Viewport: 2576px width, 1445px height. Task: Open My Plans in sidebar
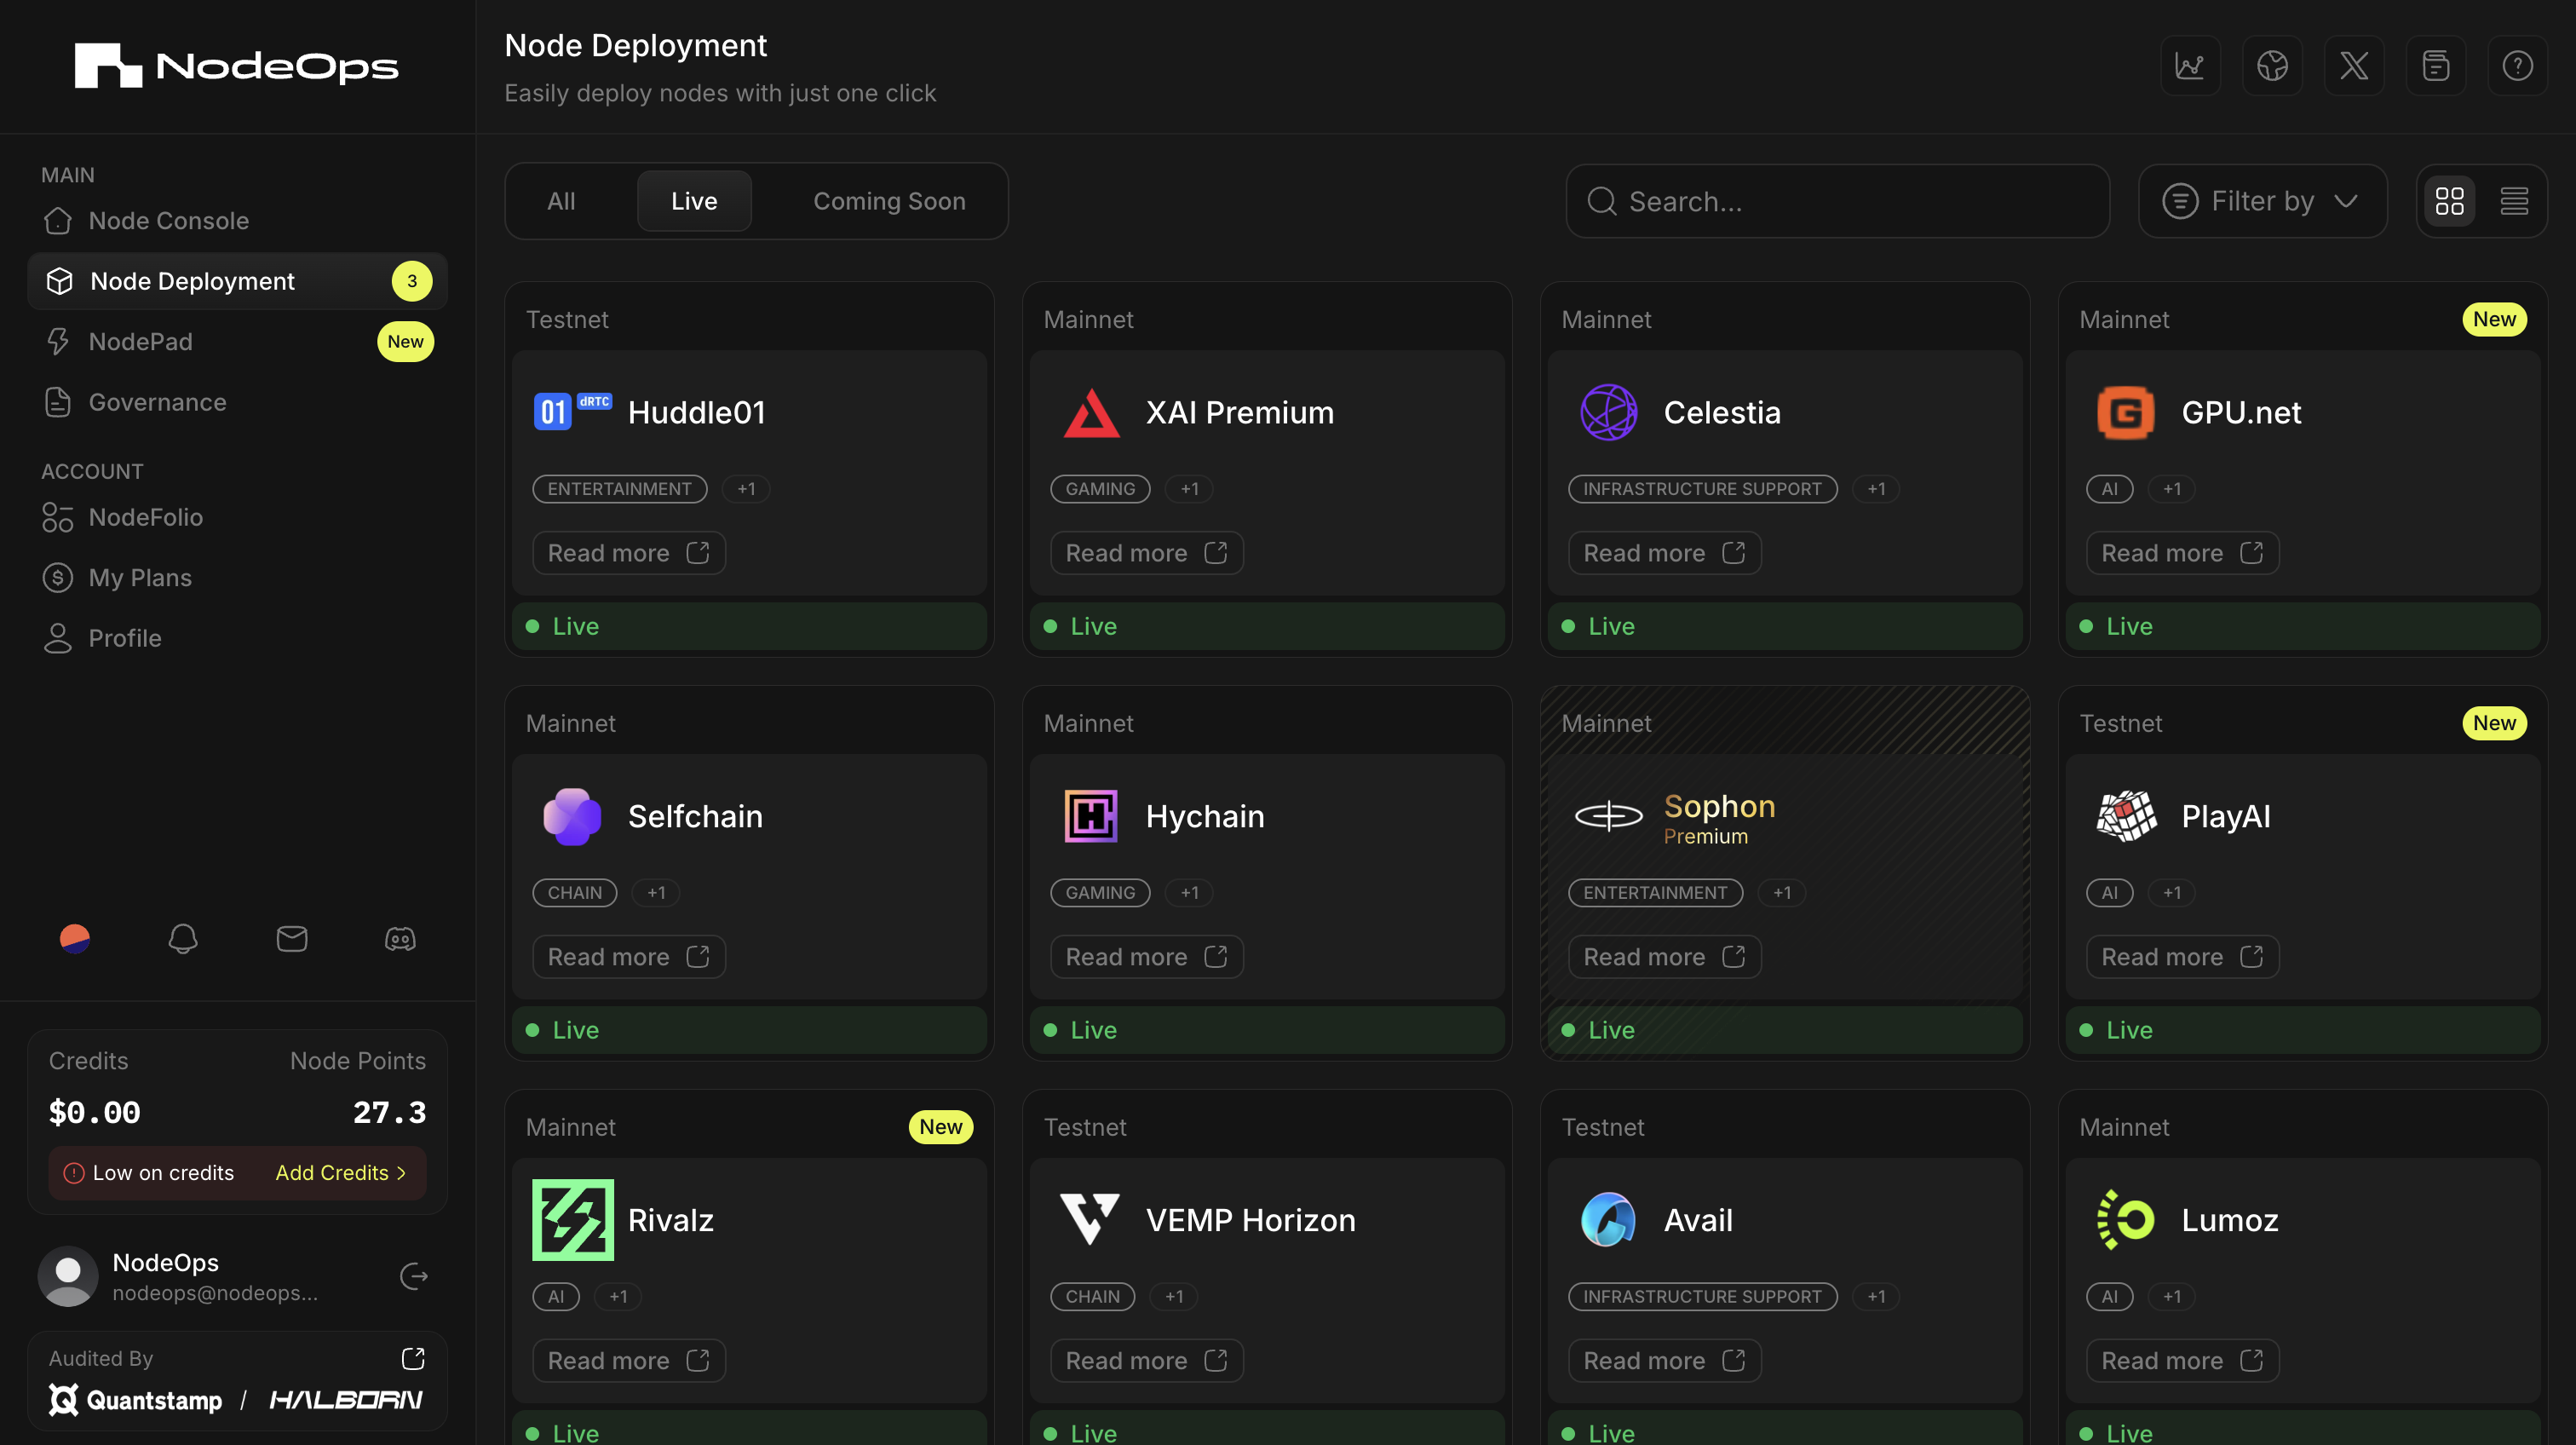pos(237,578)
